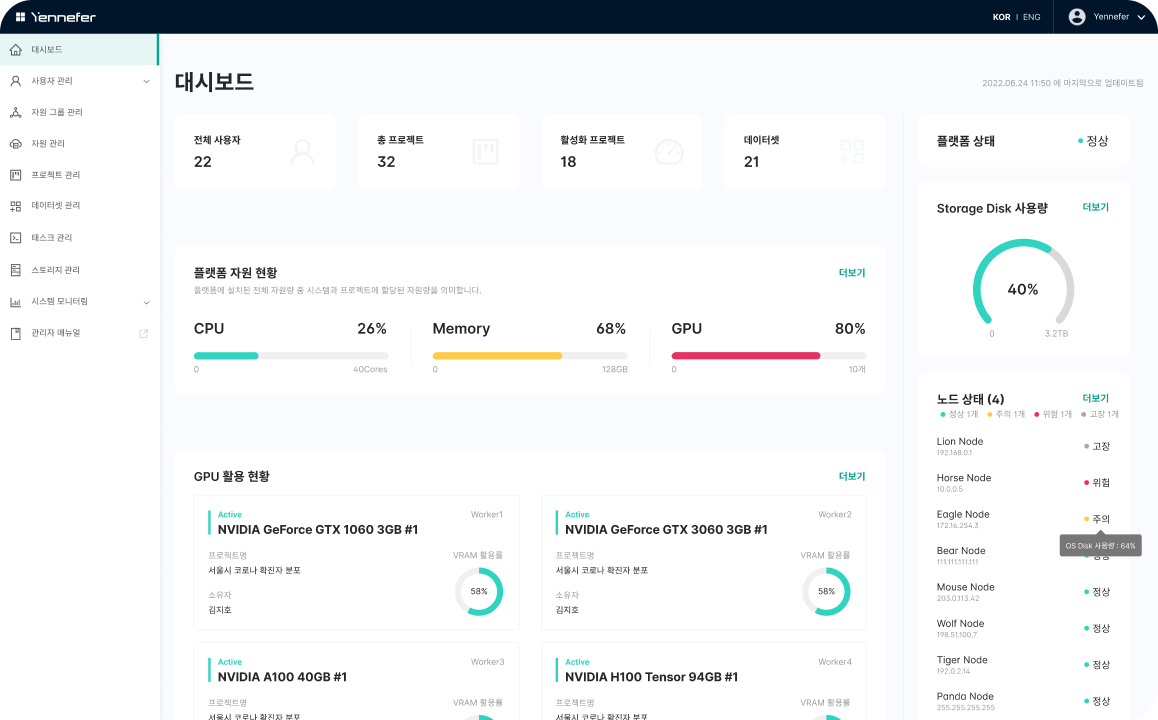Click the GPU usage progress bar
Viewport: 1158px width, 720px height.
768,356
